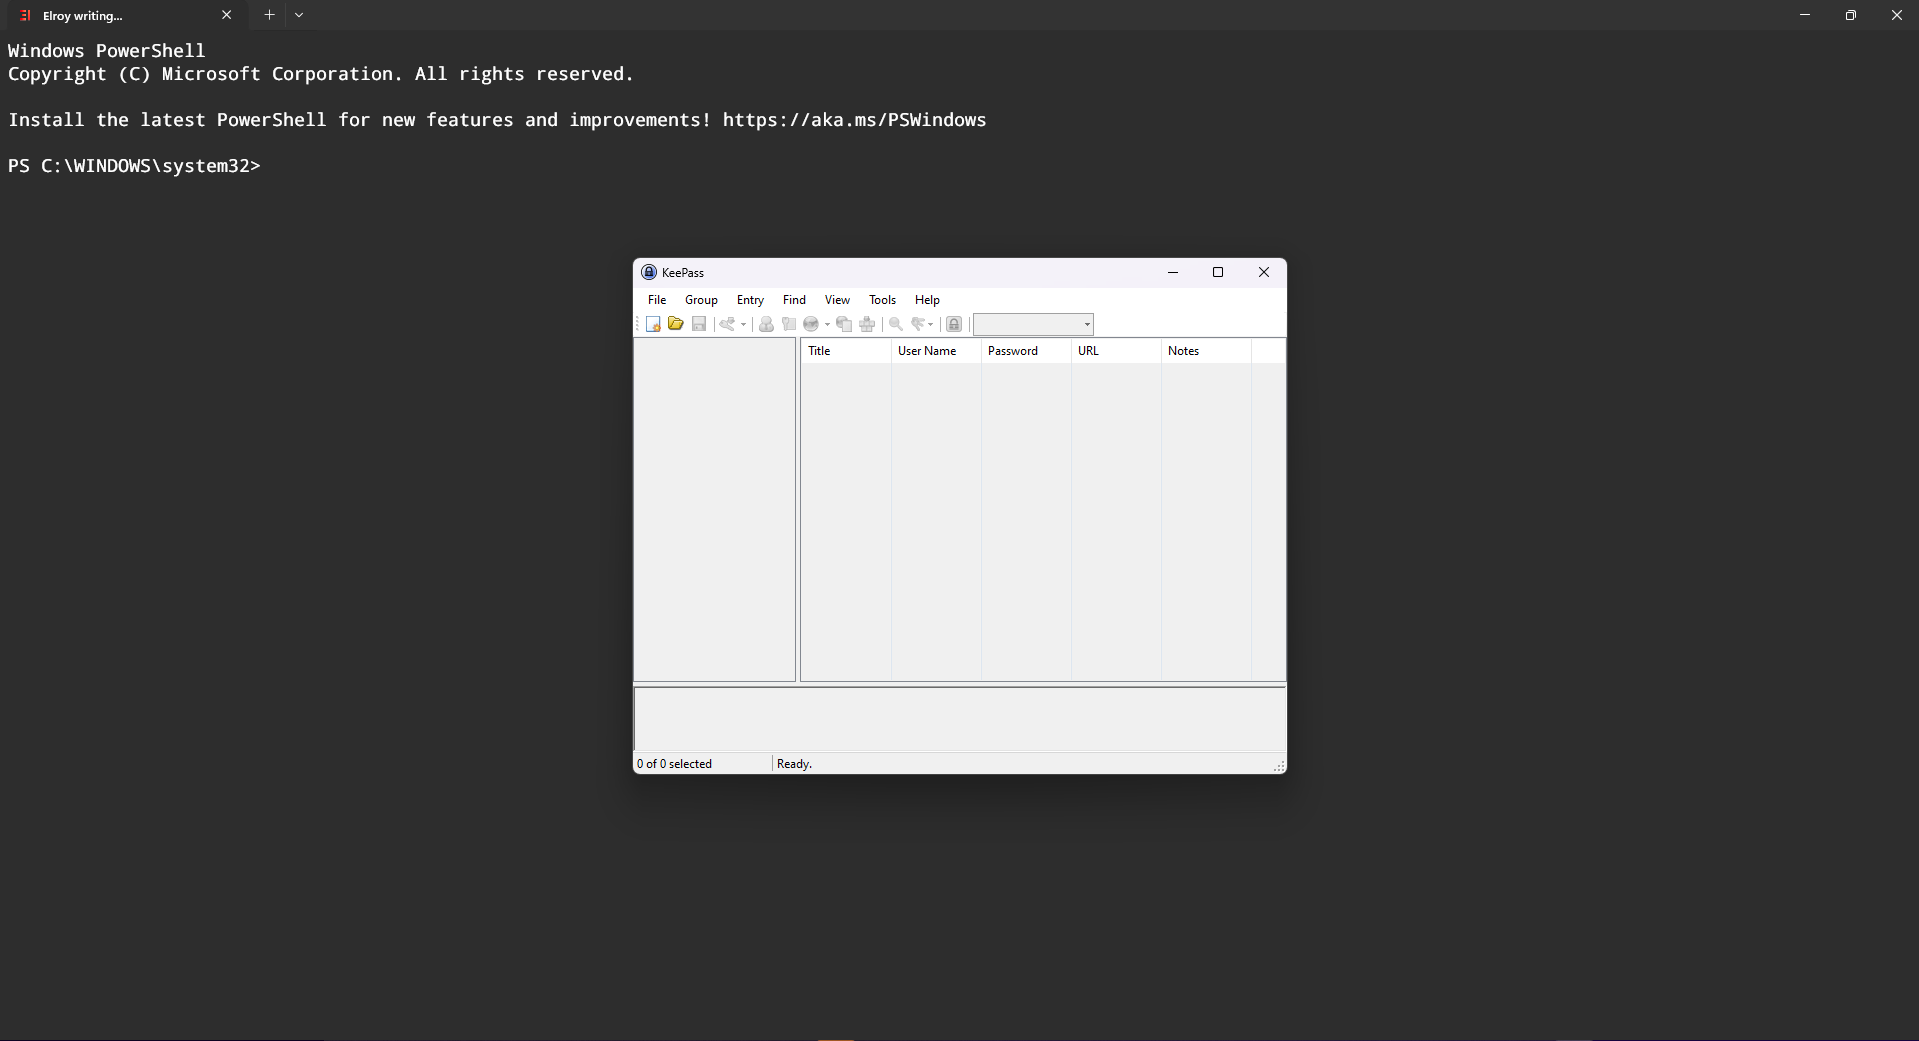Sort by the Notes column header

(1206, 351)
